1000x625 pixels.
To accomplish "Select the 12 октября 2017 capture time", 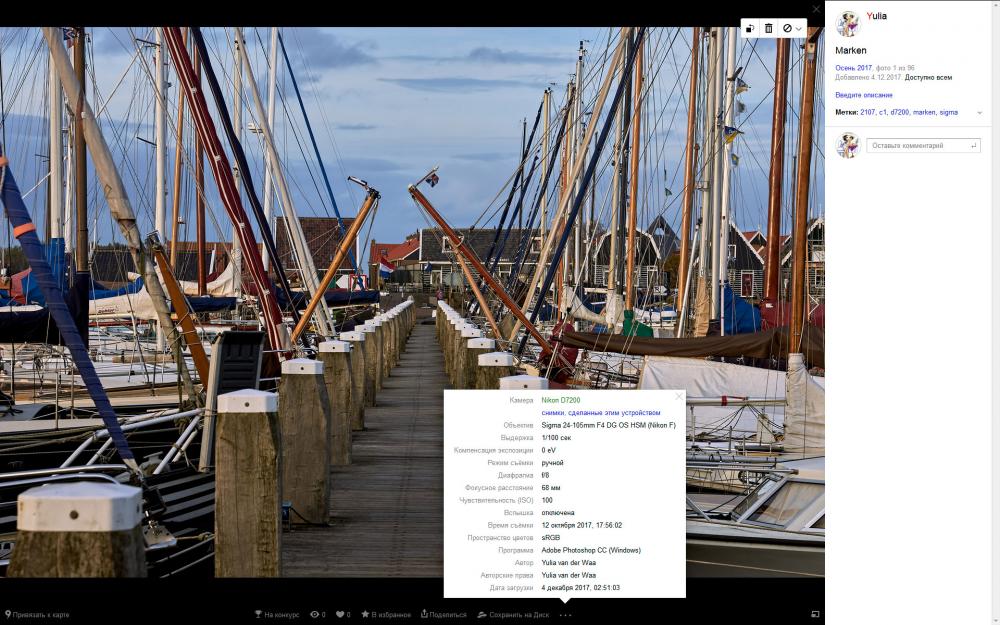I will click(x=582, y=526).
